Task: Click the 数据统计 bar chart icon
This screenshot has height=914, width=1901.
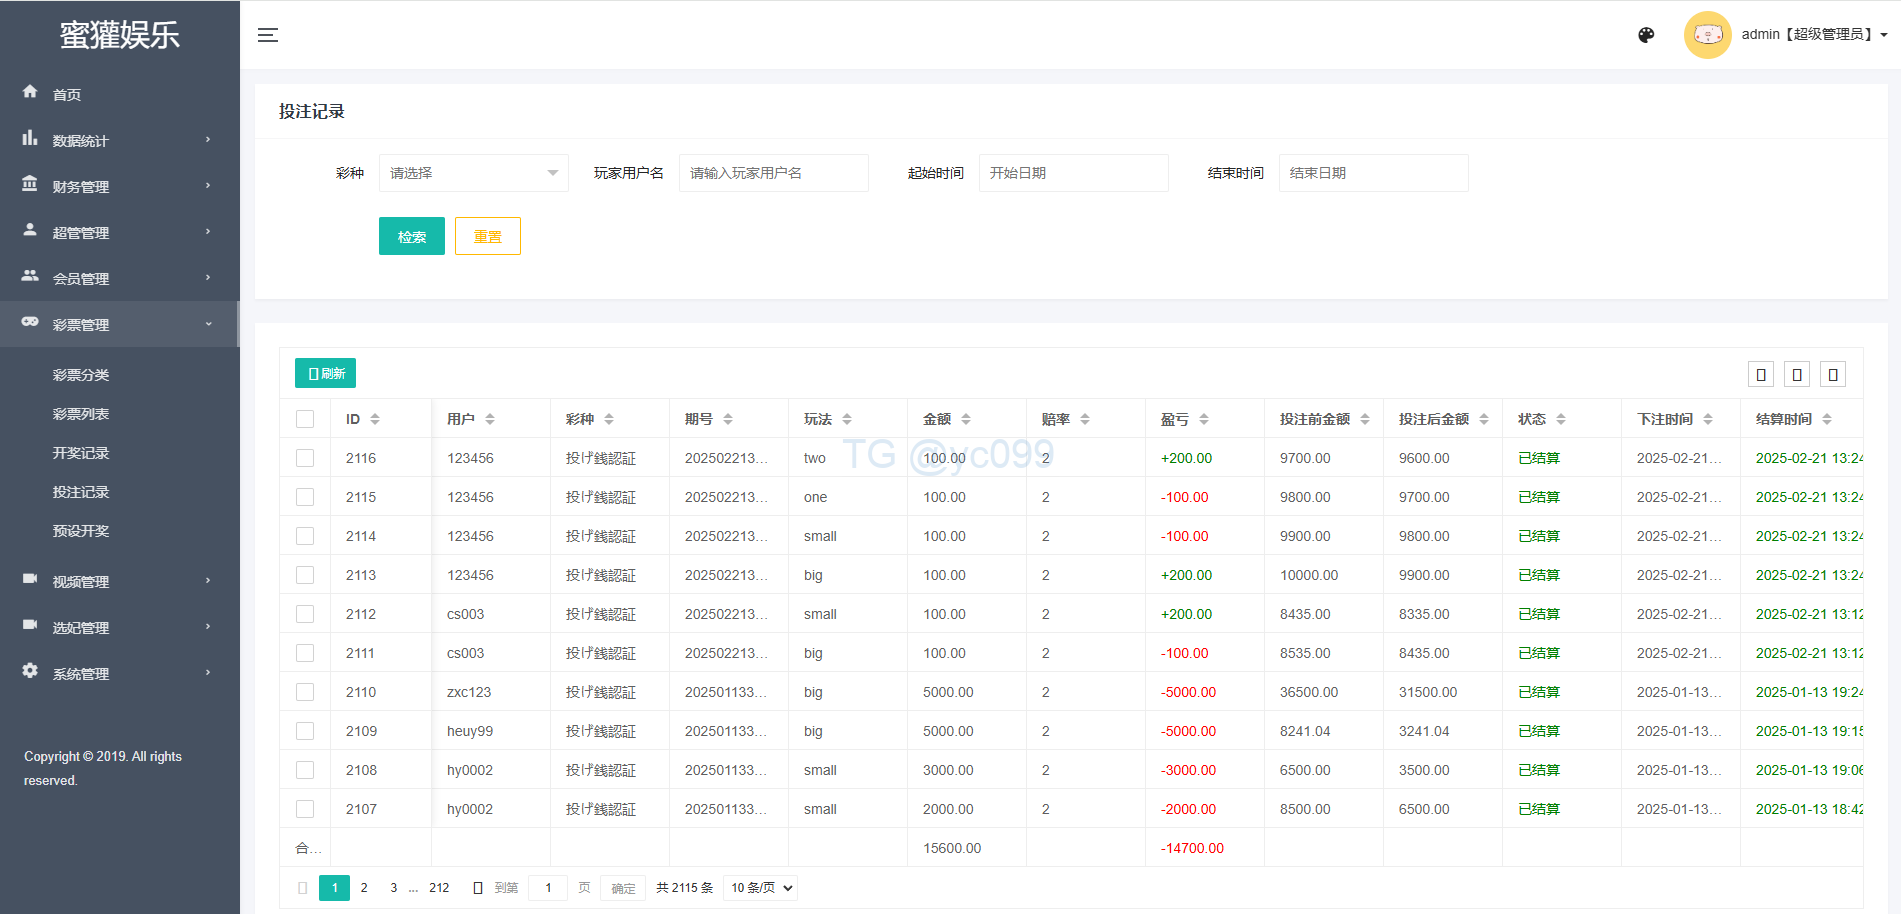Action: pyautogui.click(x=30, y=138)
